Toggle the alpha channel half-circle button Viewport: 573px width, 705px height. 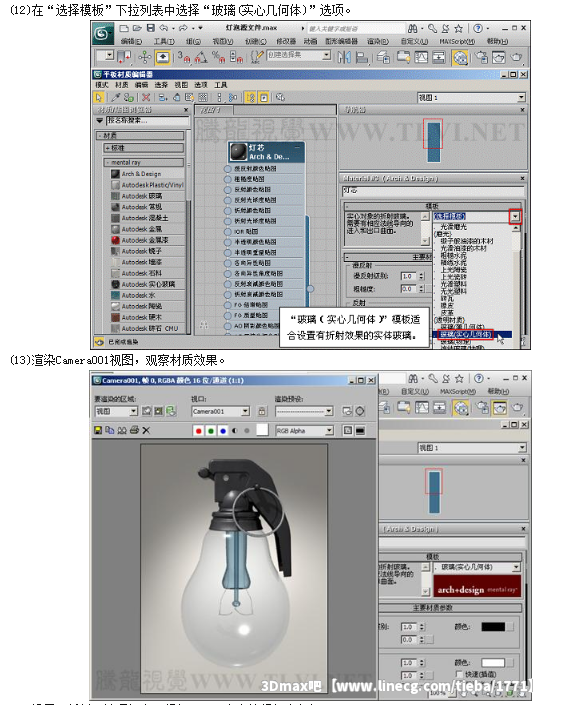[234, 431]
